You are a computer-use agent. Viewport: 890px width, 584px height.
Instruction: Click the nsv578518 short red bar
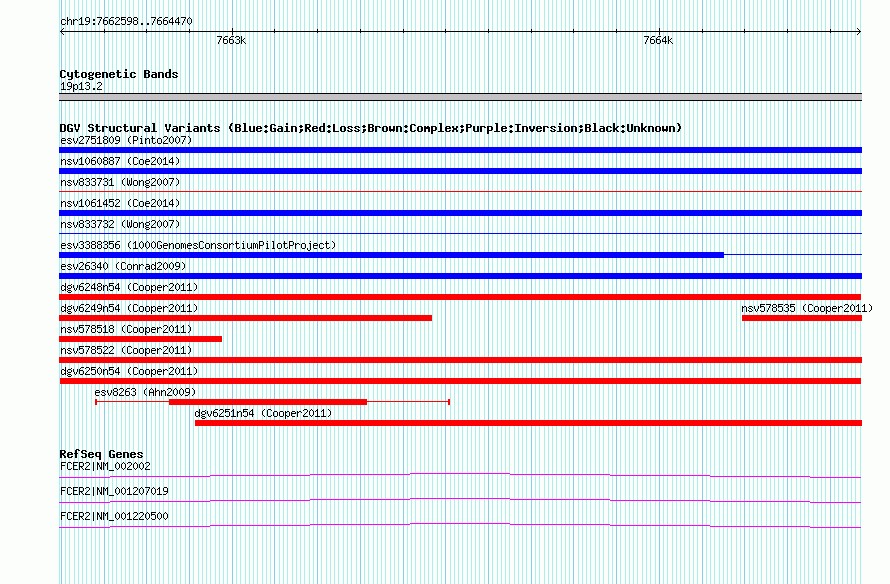[x=140, y=339]
